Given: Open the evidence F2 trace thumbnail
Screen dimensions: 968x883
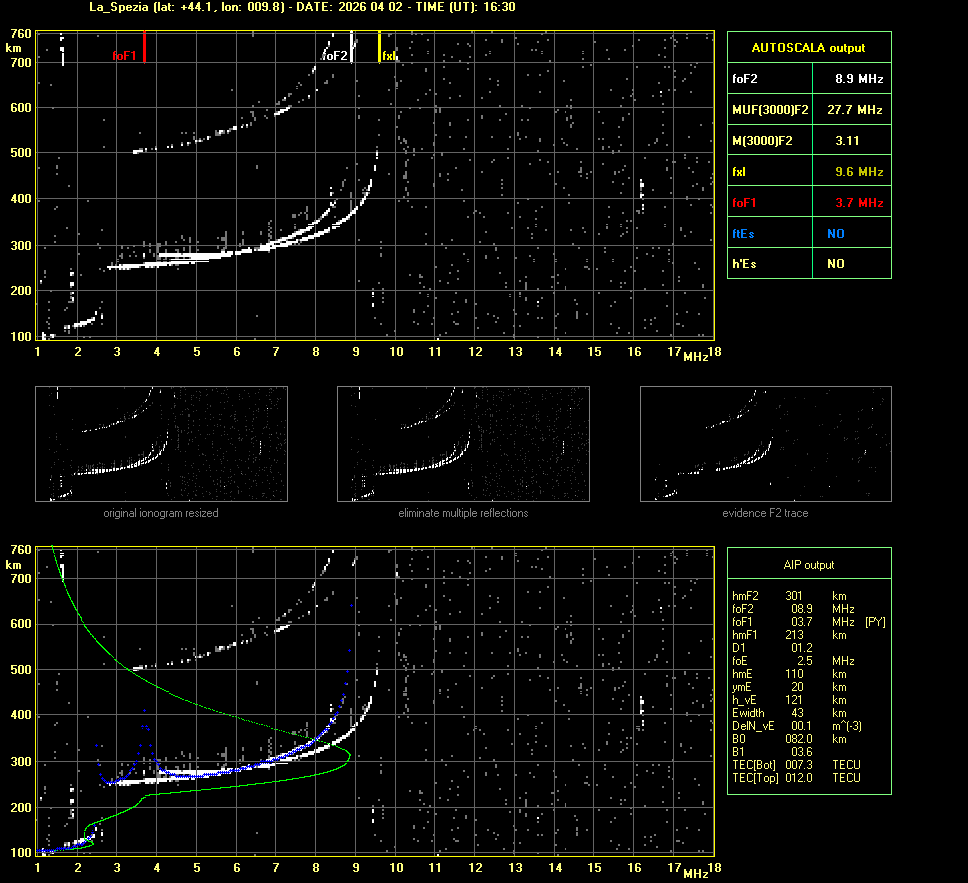Looking at the screenshot, I should 765,444.
